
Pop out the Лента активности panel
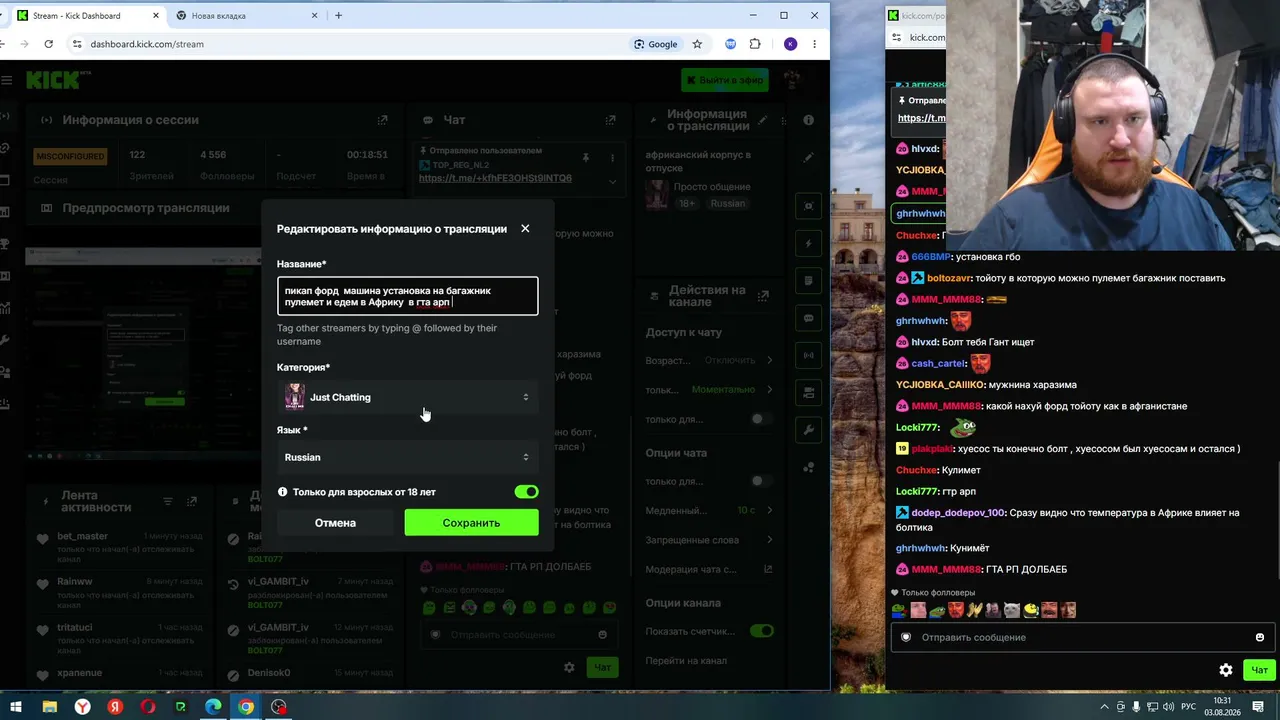click(x=191, y=501)
